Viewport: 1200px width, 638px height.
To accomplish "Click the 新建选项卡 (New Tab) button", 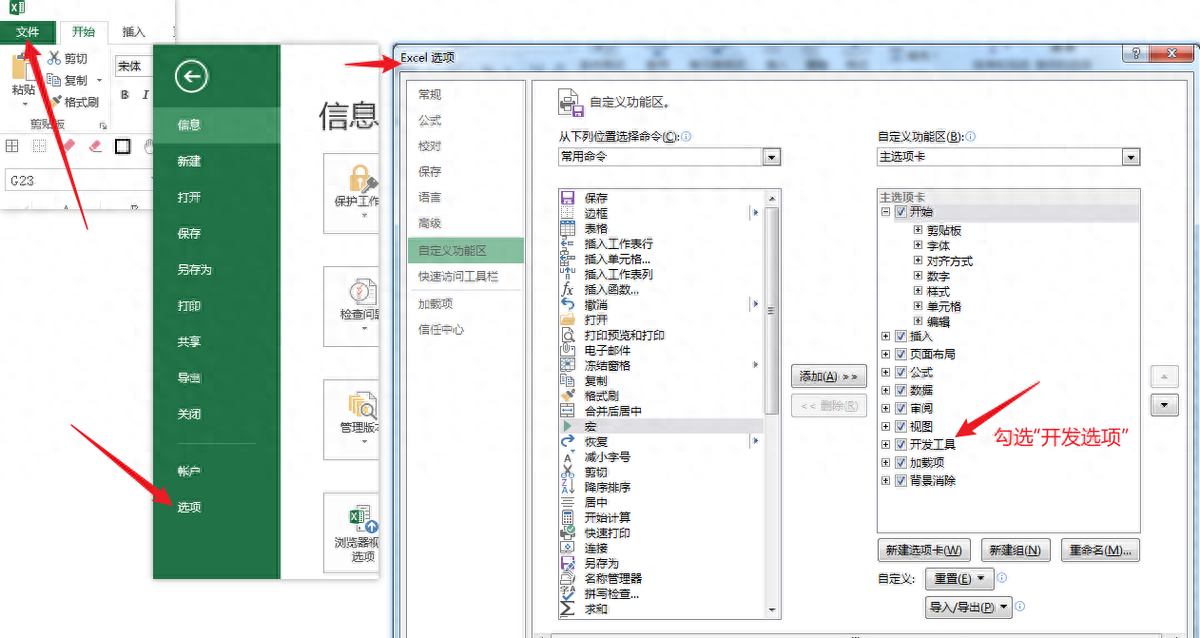I will click(924, 550).
